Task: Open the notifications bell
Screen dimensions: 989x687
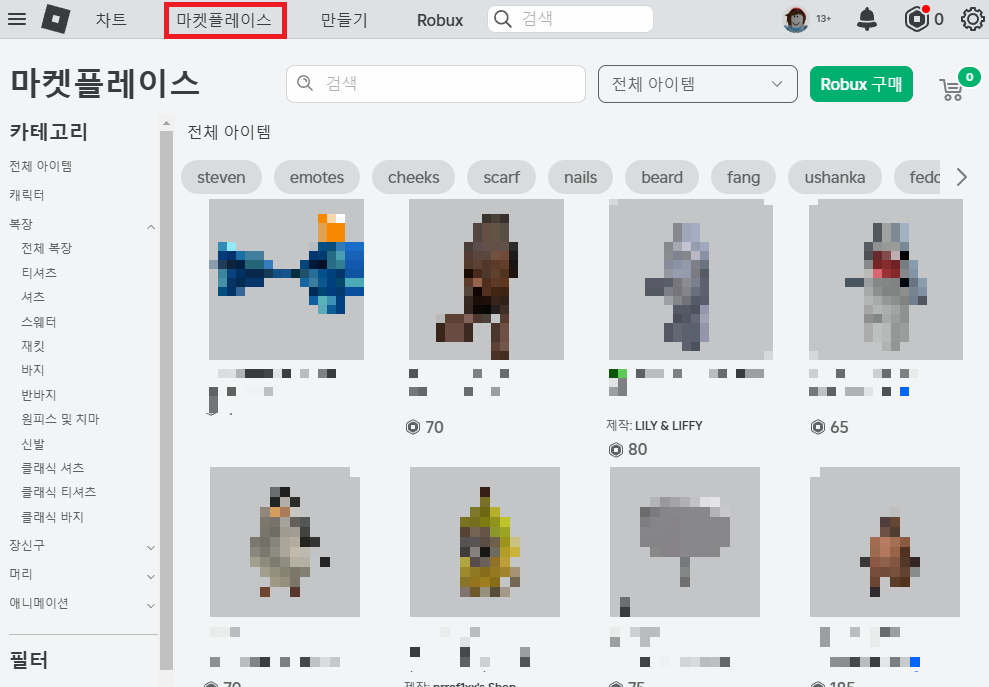Action: (867, 19)
